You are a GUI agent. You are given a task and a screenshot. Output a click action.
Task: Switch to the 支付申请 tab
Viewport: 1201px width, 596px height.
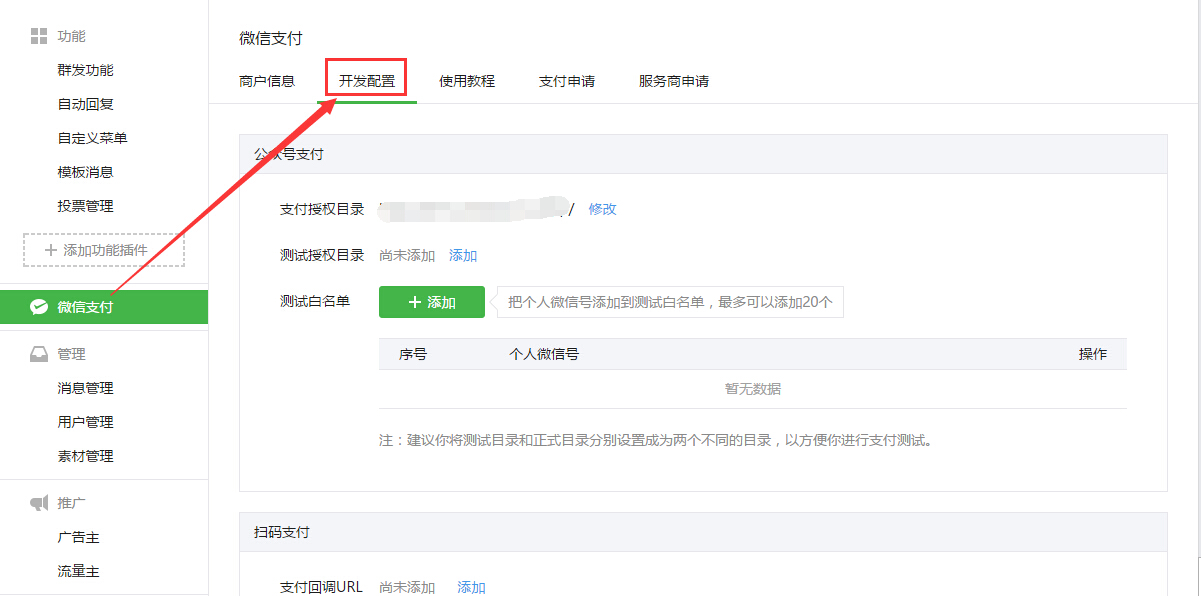tap(567, 81)
